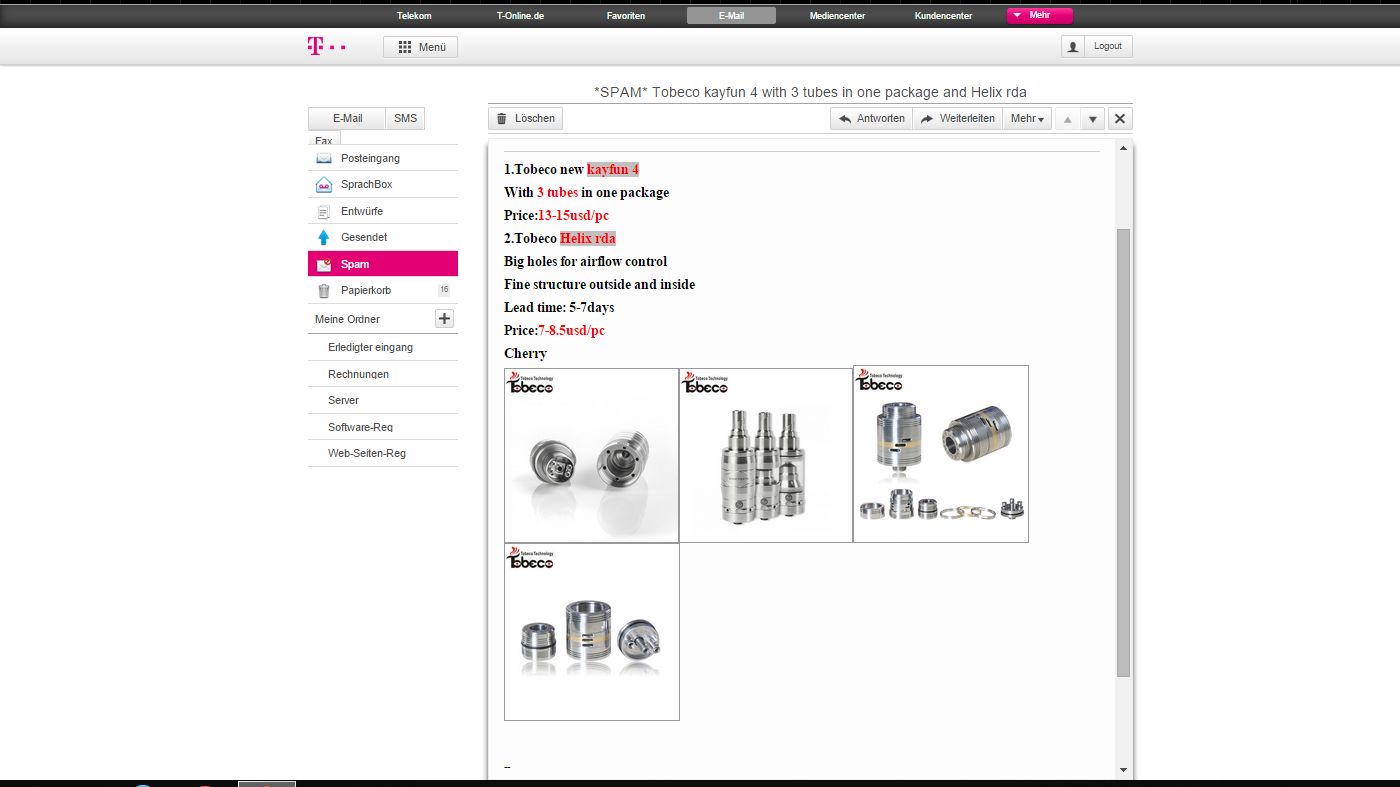Screen dimensions: 1400x787
Task: Open the Posteingang inbox folder
Action: pos(370,158)
